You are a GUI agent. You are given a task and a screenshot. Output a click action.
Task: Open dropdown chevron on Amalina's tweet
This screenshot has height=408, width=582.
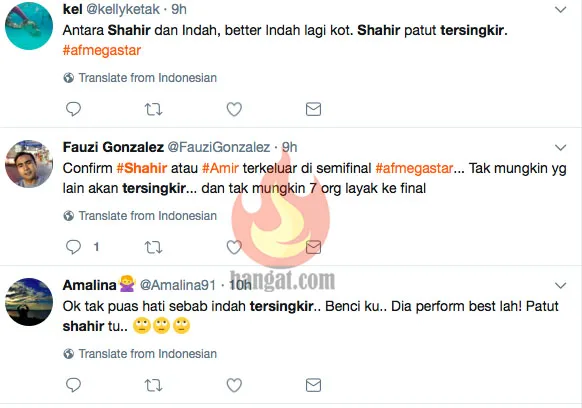560,285
